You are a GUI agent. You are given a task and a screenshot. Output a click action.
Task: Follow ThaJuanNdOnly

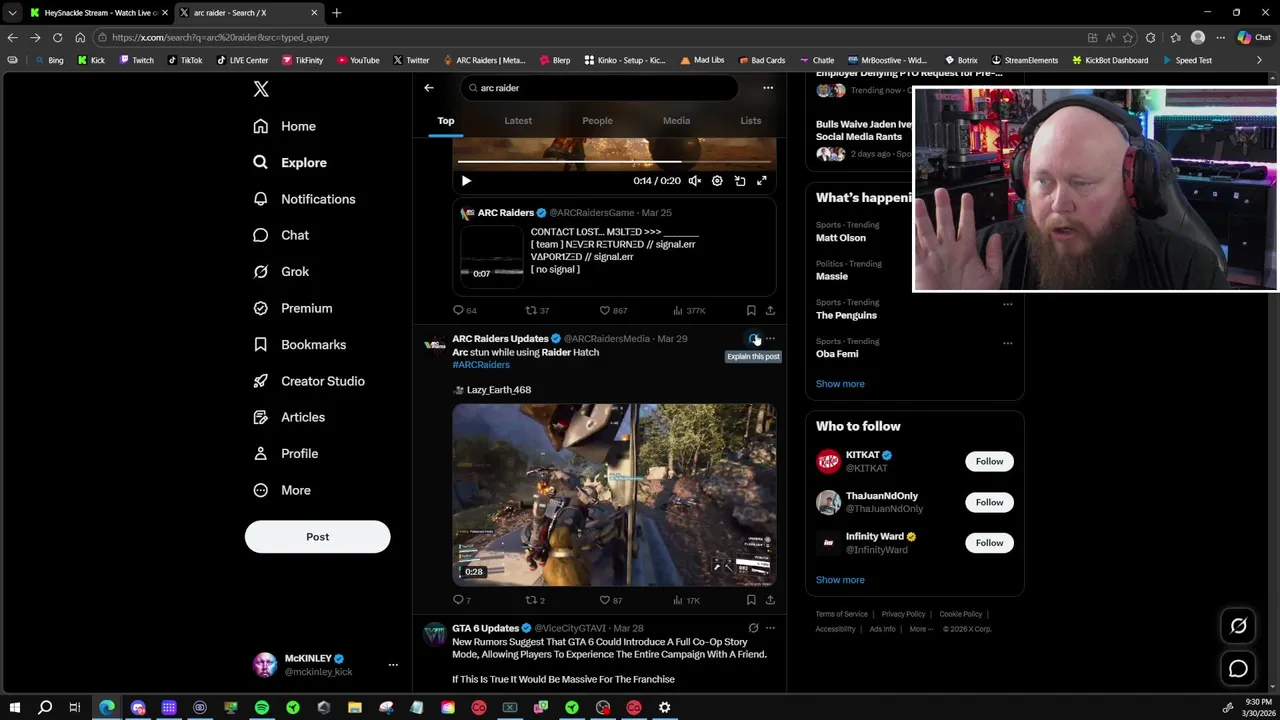989,503
